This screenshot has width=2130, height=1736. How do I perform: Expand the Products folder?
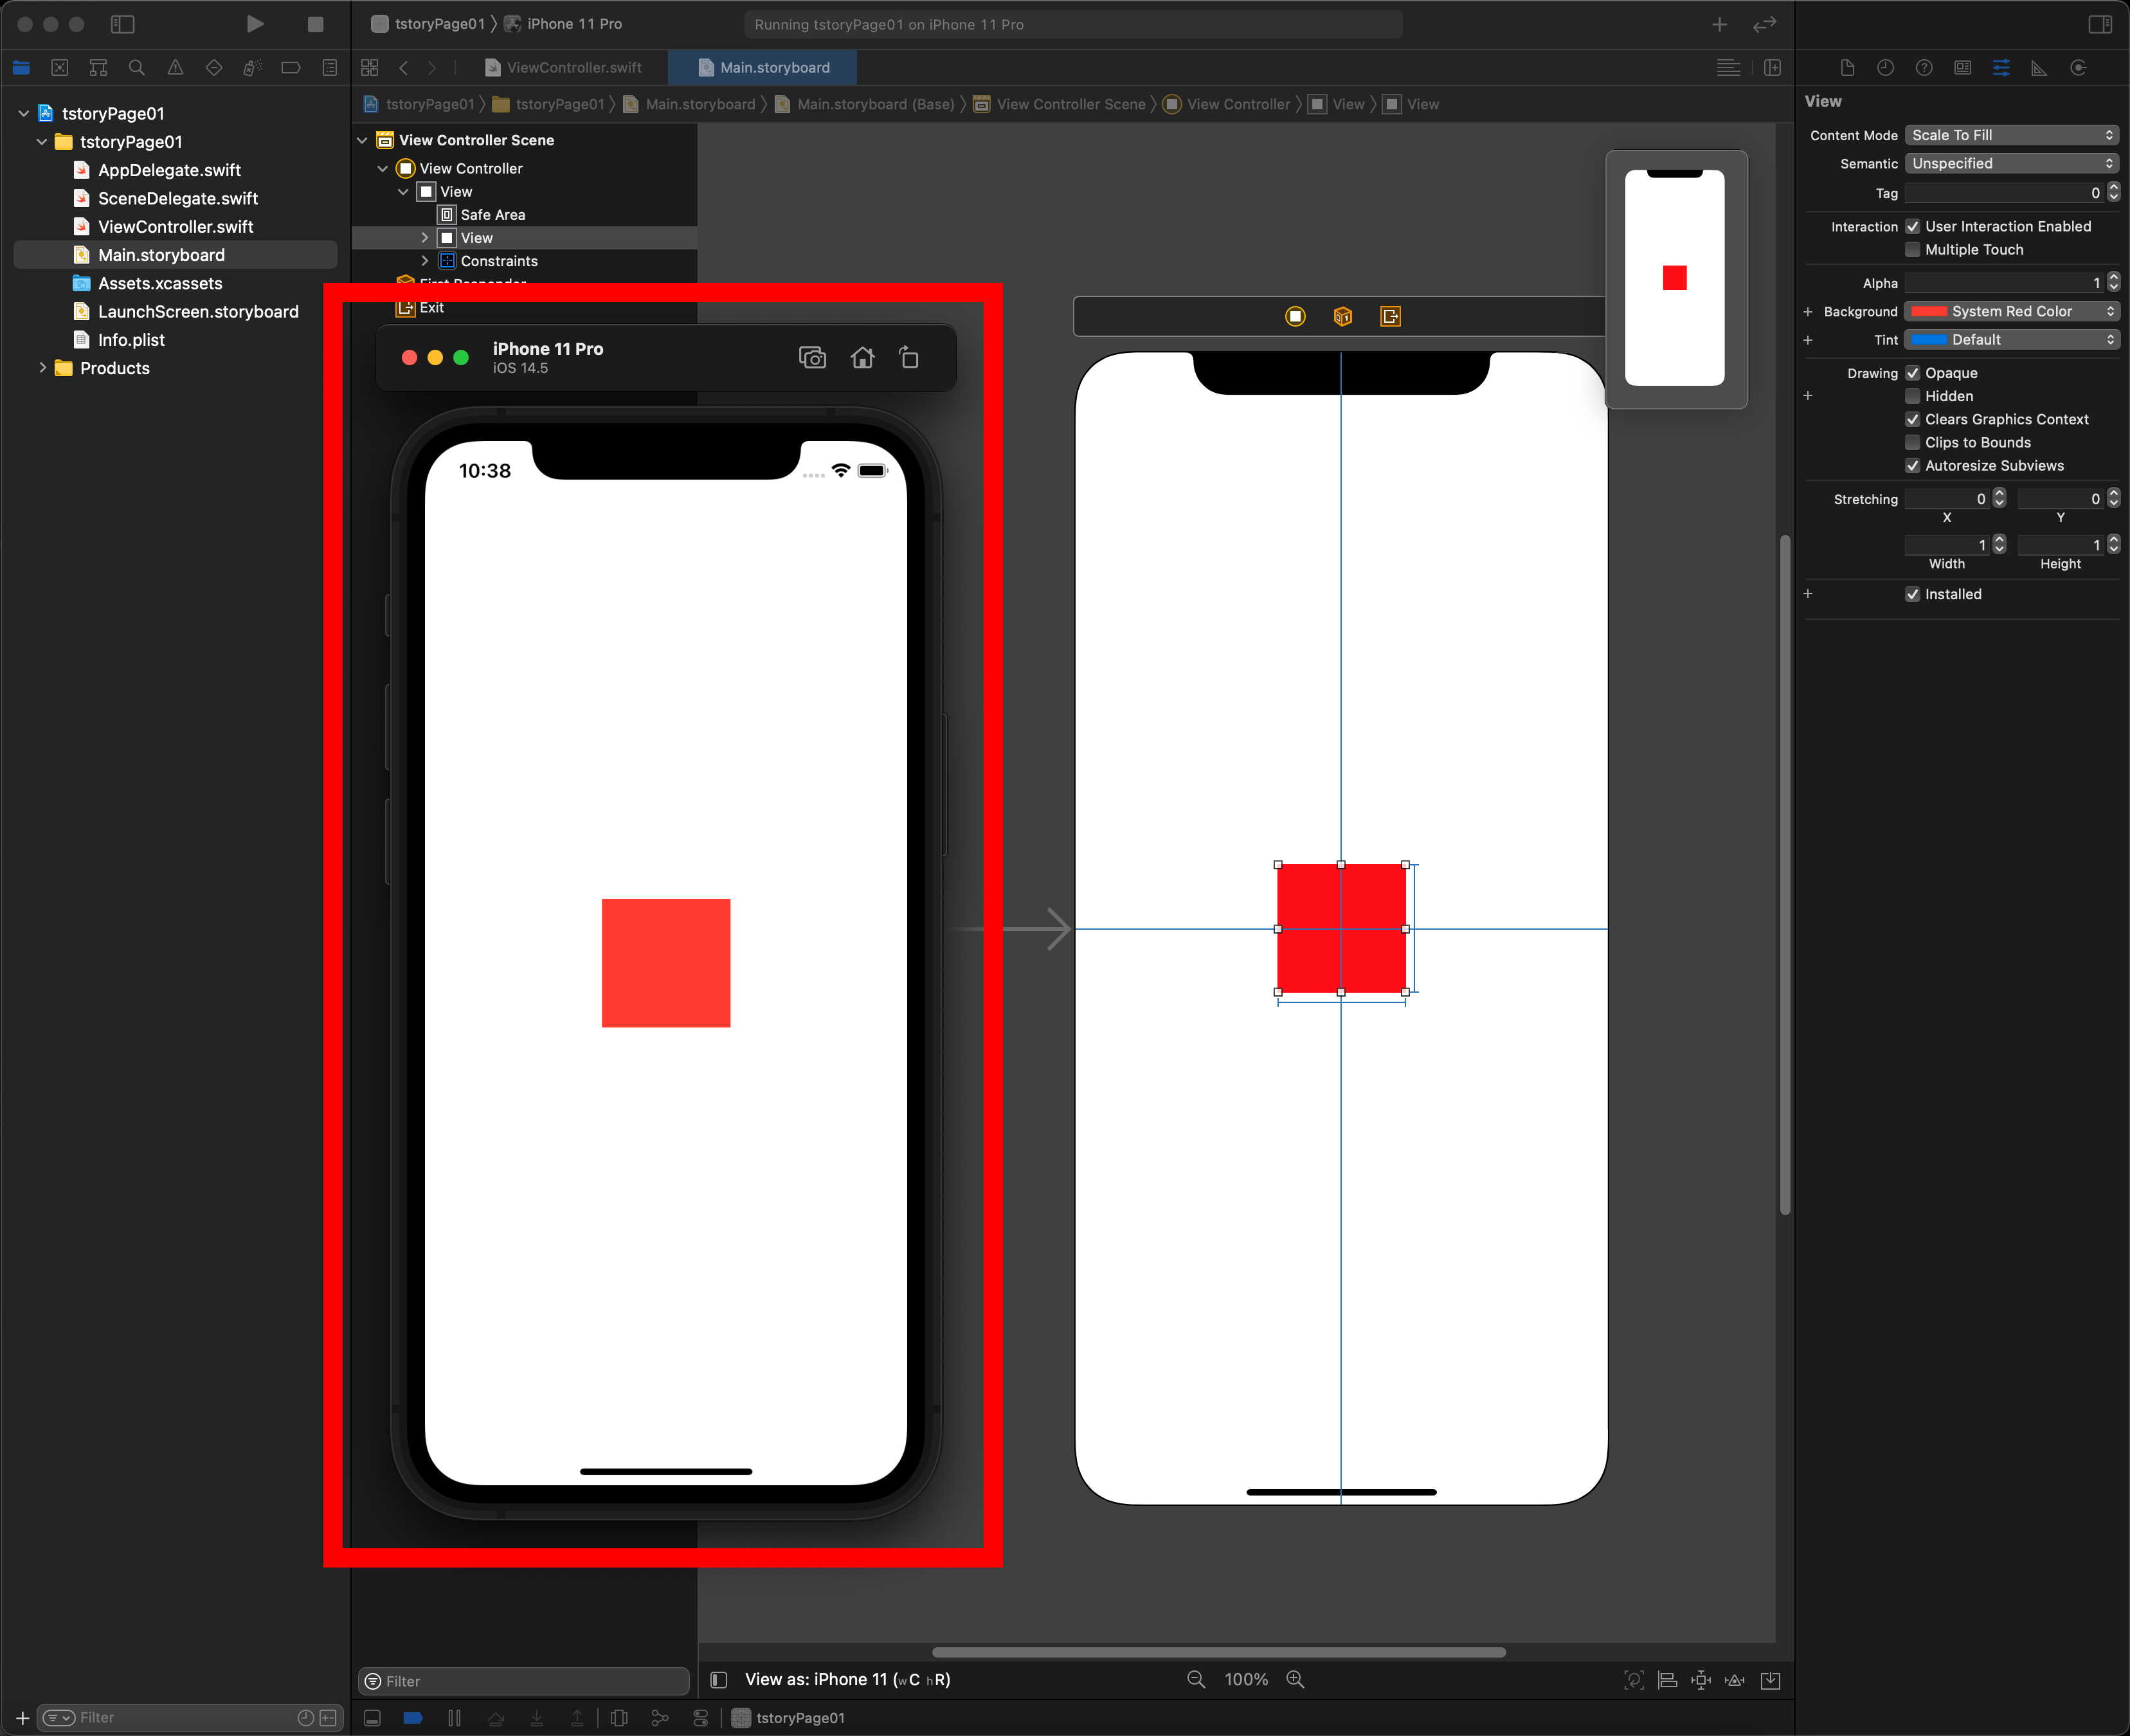coord(42,368)
